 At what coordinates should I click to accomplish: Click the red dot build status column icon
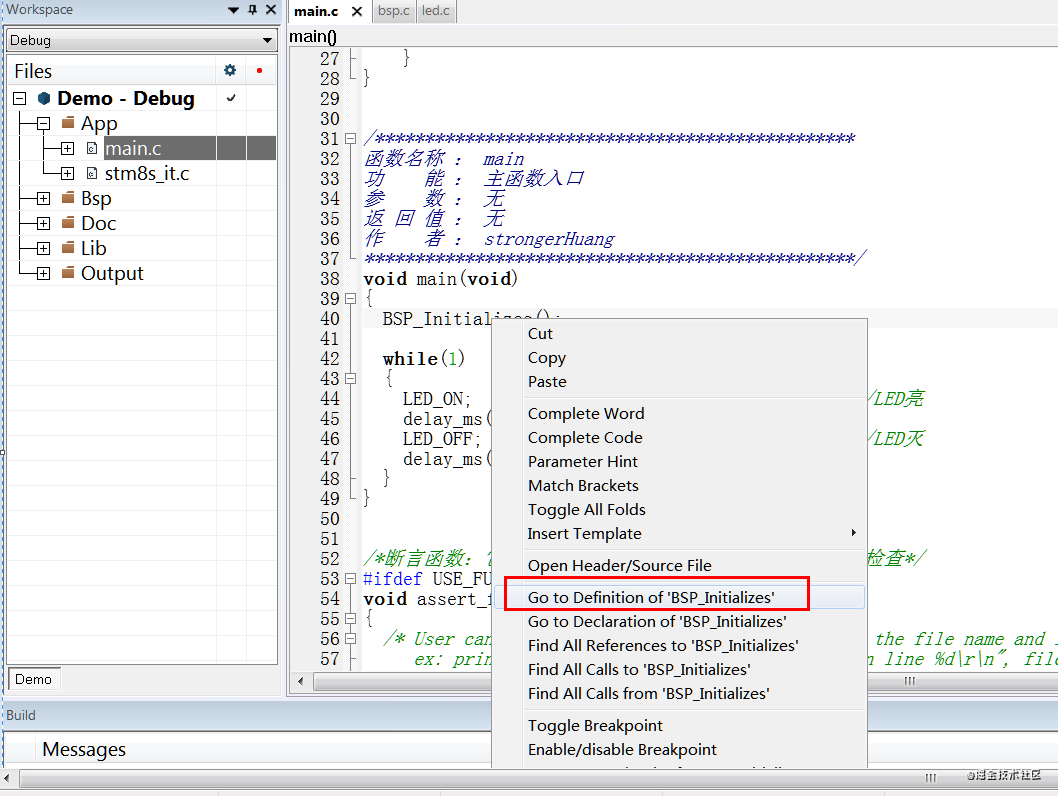tap(259, 71)
